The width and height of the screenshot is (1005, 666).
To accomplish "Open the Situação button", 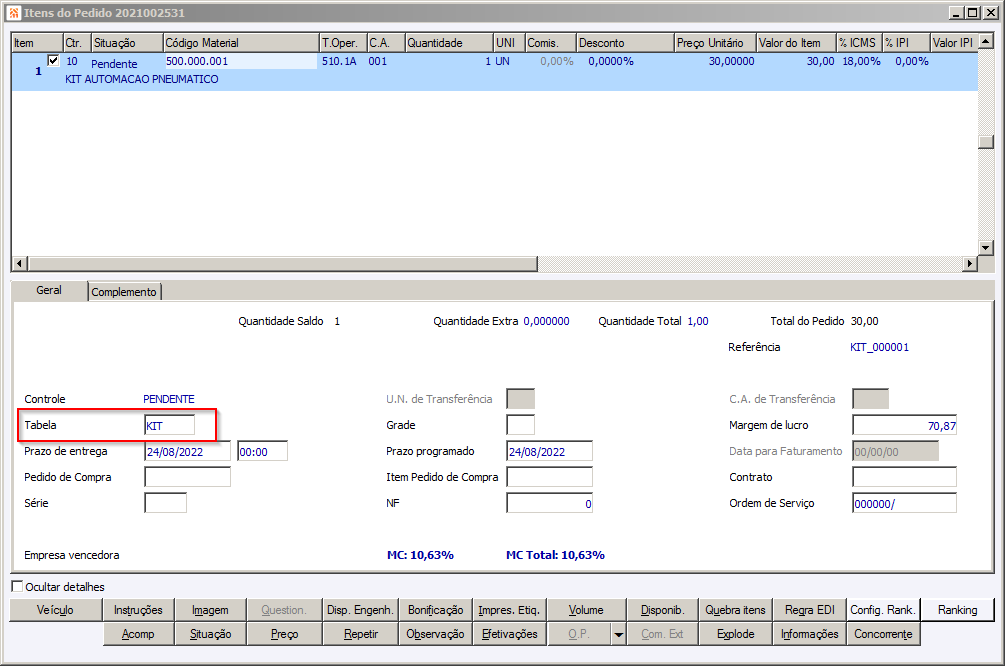I will (x=210, y=634).
